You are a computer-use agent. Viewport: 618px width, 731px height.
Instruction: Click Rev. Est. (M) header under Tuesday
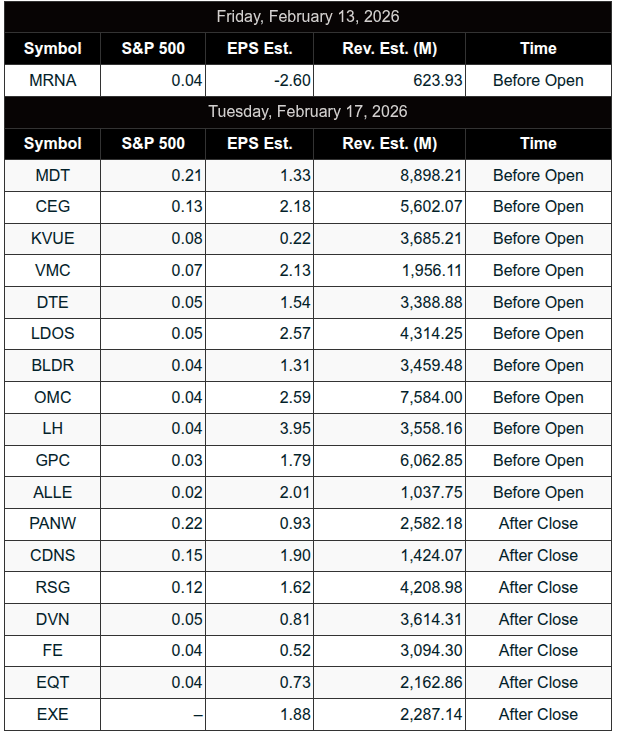click(x=389, y=143)
